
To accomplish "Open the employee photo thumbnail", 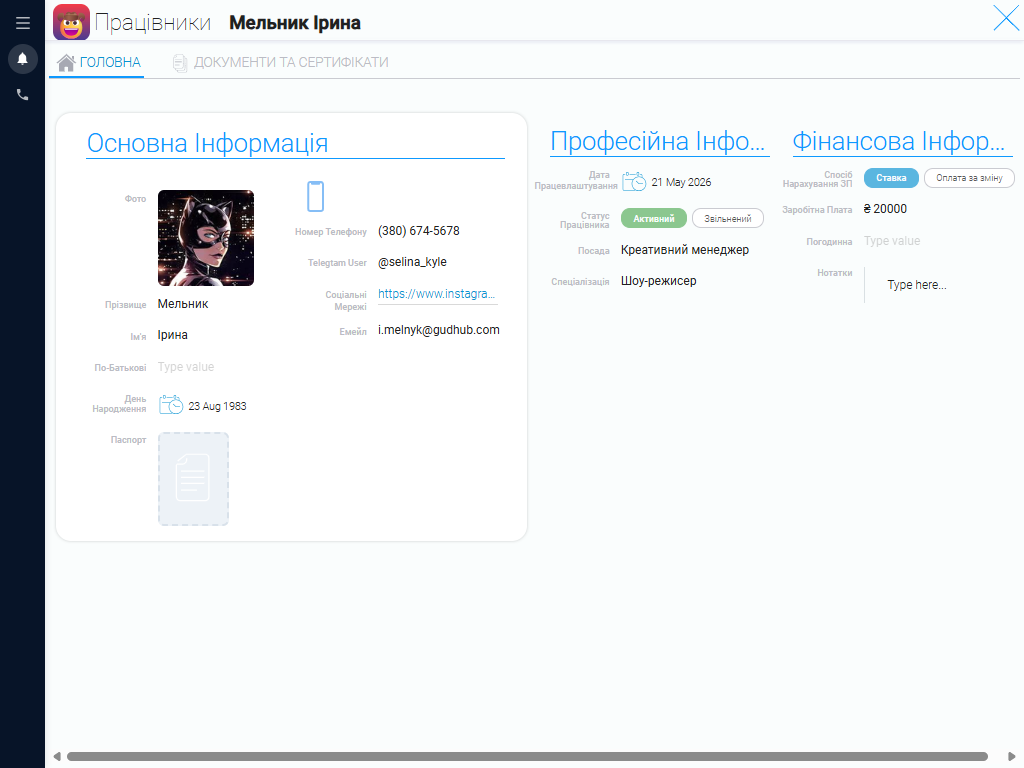I will pos(206,238).
